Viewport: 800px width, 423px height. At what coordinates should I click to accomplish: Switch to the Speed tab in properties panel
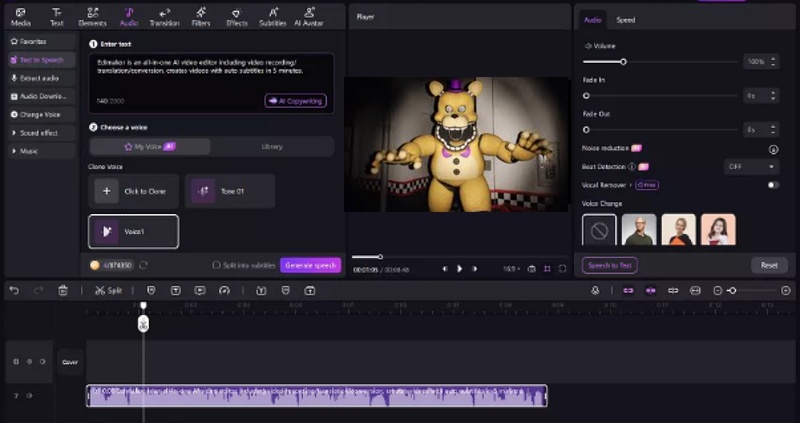point(626,20)
